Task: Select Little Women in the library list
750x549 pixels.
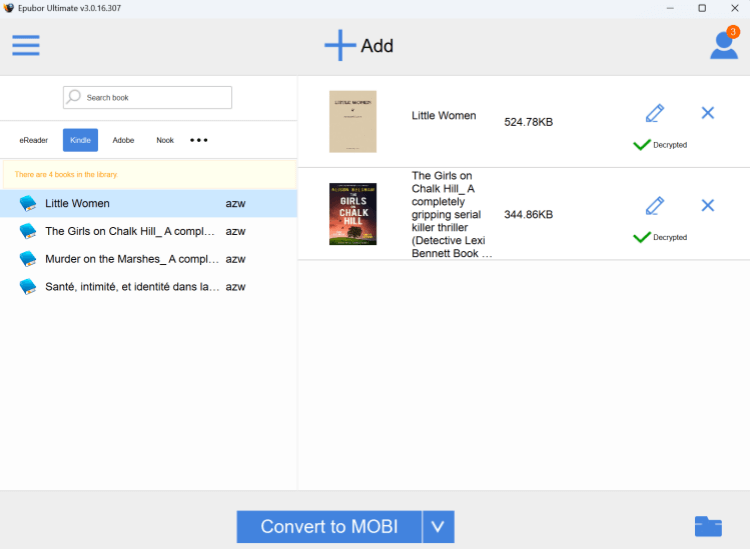Action: 148,203
